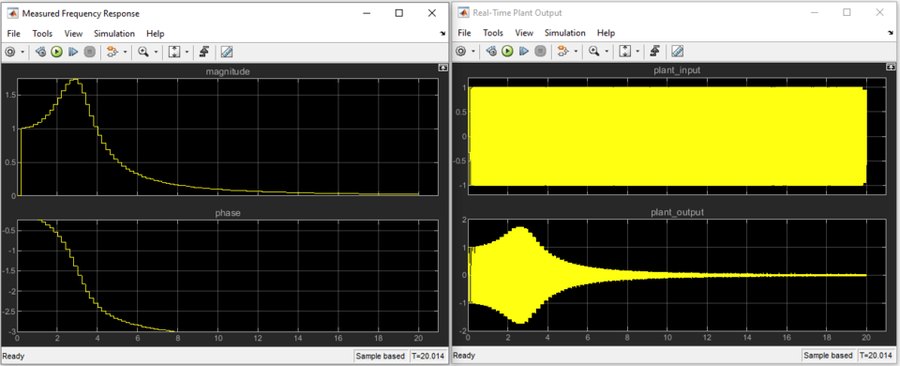Open View menu in Real-Time Plant Output window
The image size is (900, 366).
pyautogui.click(x=524, y=33)
